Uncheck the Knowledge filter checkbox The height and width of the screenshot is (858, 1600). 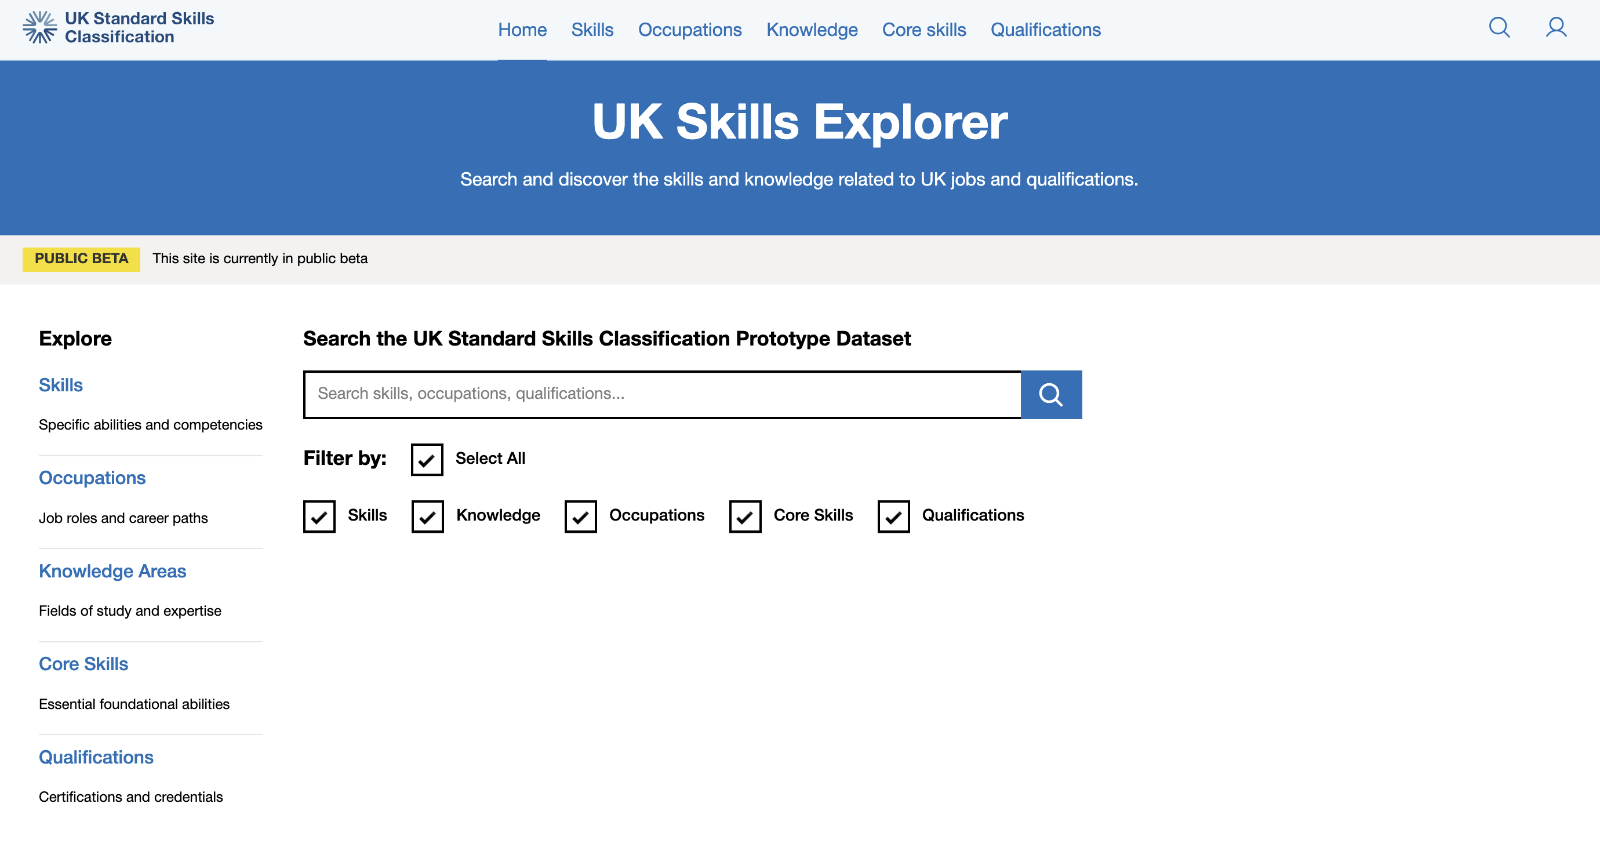428,517
